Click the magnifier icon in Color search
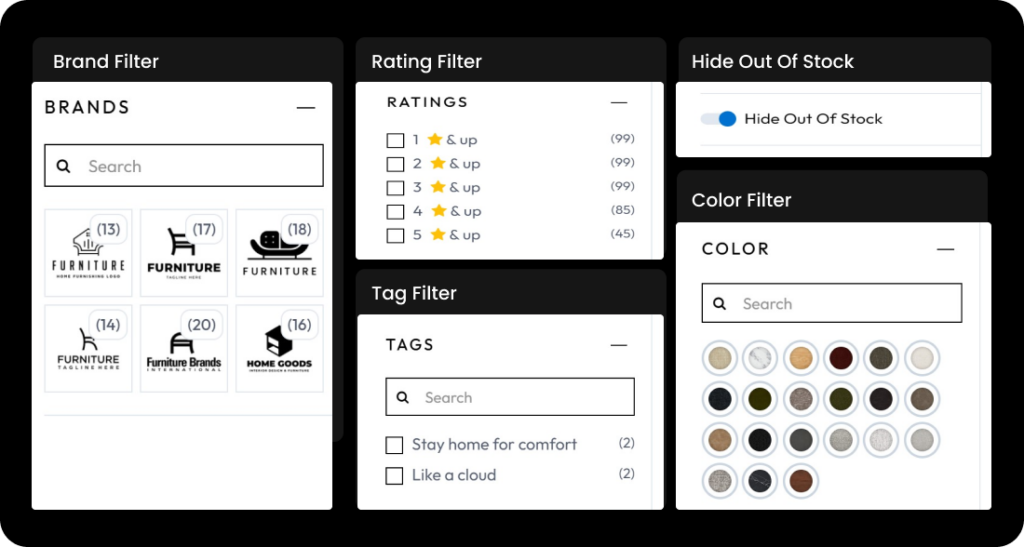1024x547 pixels. 720,304
